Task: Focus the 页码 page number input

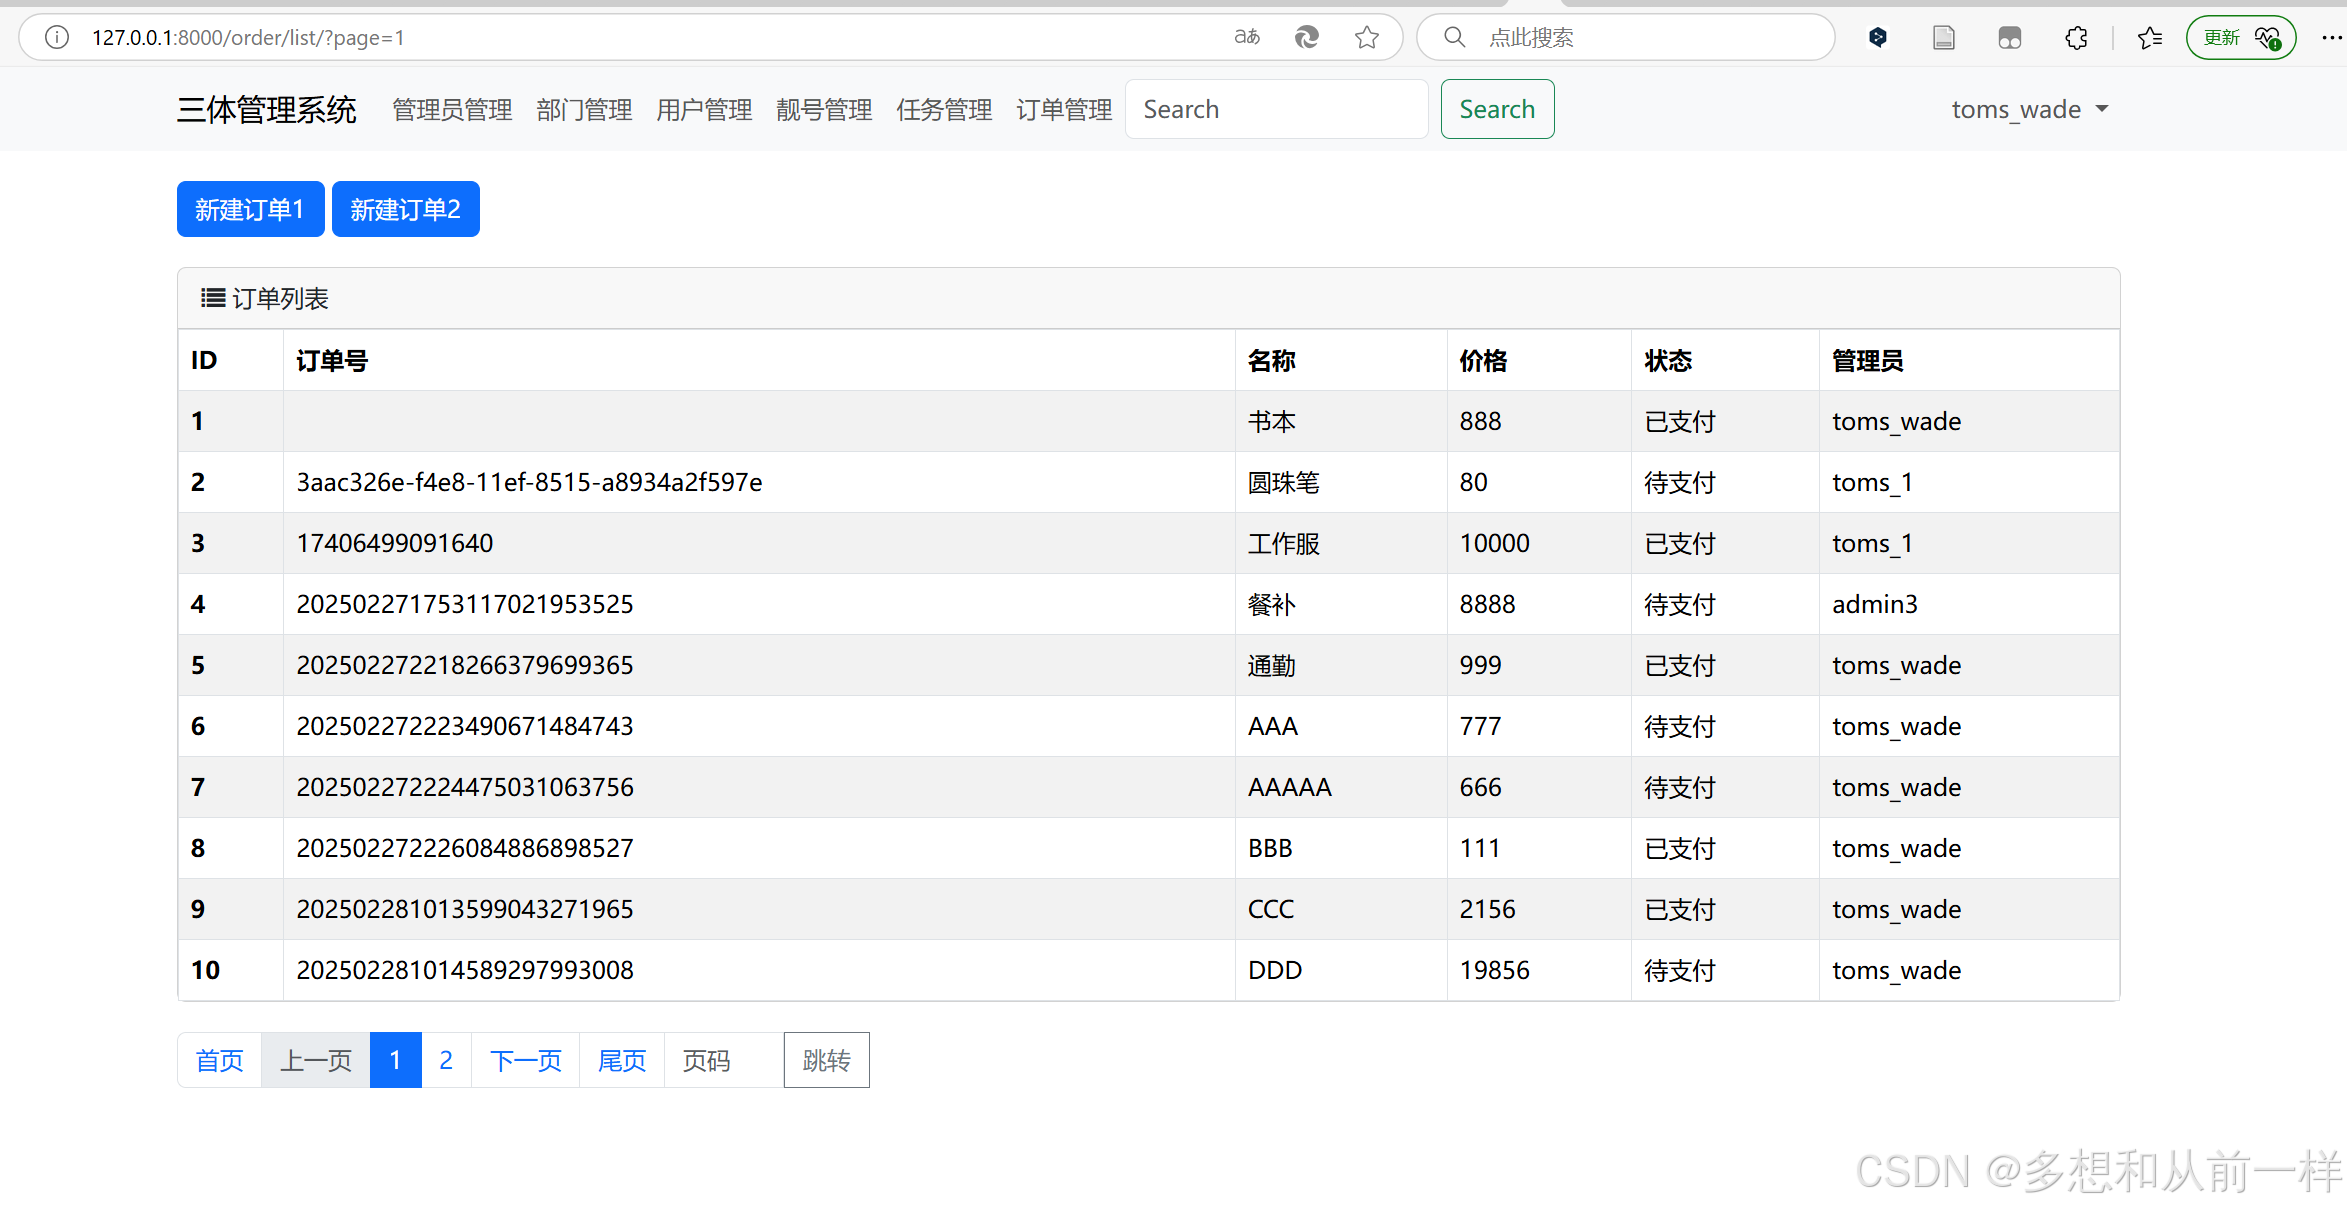Action: point(723,1060)
